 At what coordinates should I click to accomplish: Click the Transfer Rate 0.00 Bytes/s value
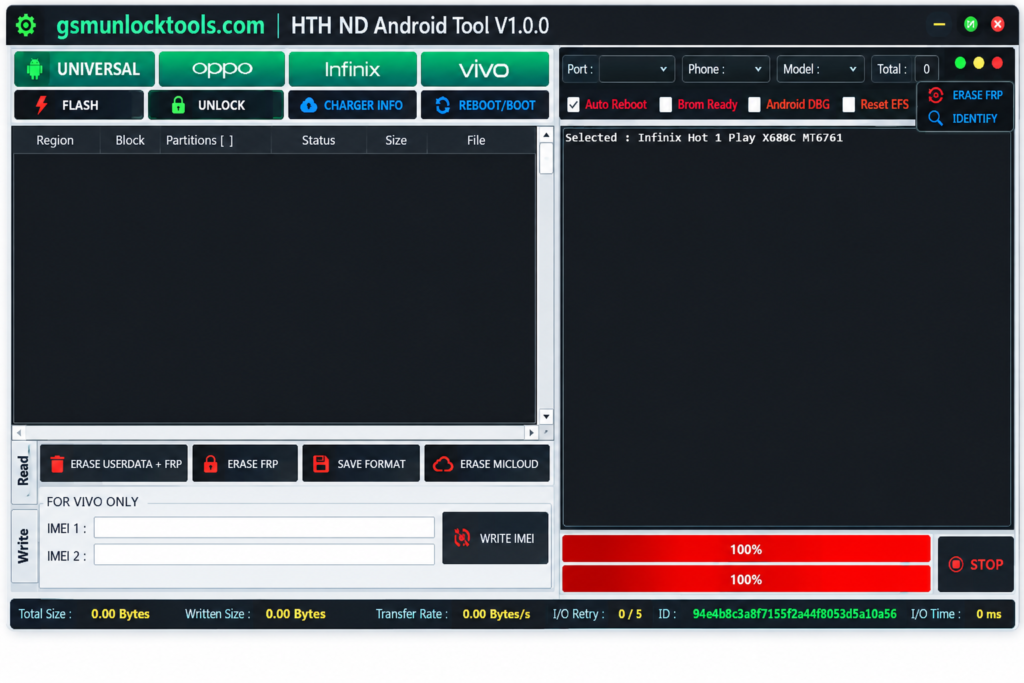496,614
